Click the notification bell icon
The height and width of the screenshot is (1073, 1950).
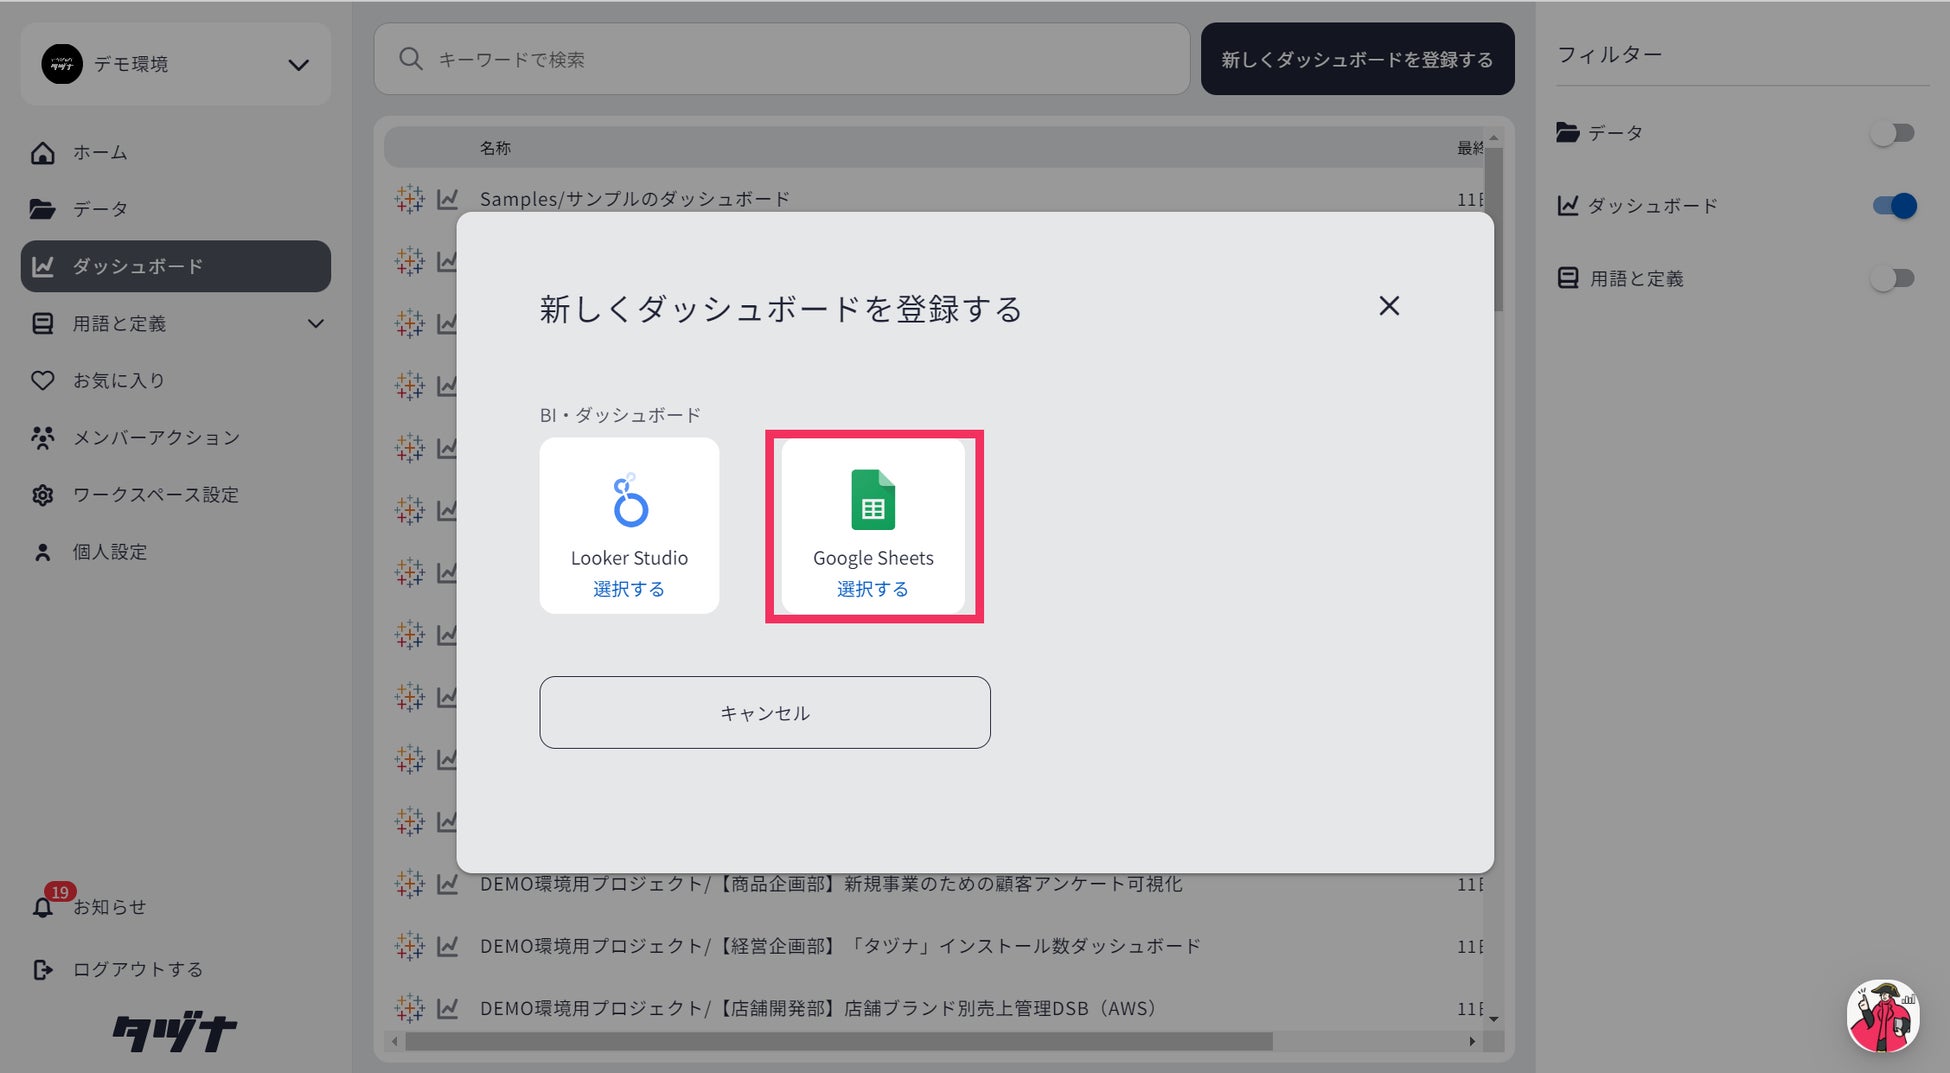pos(42,907)
